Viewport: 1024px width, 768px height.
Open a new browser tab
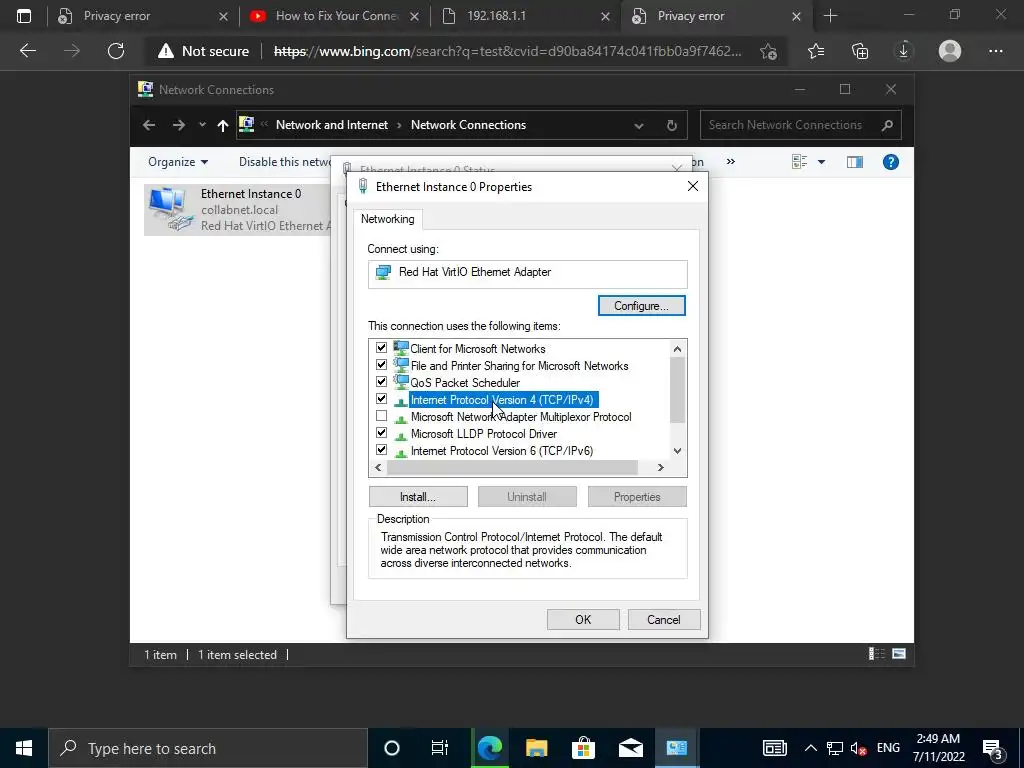point(831,16)
